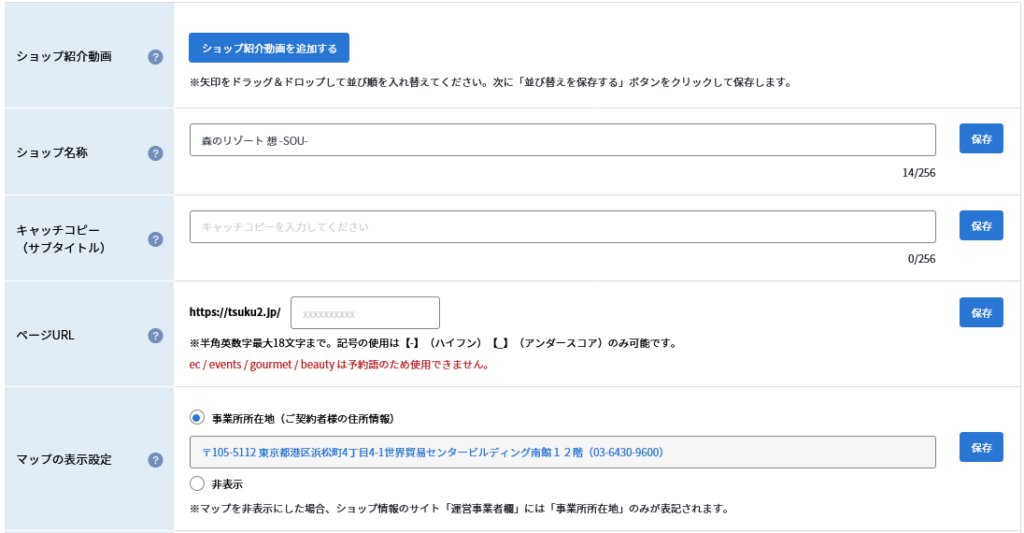
Task: Save the map display setting
Action: (x=981, y=447)
